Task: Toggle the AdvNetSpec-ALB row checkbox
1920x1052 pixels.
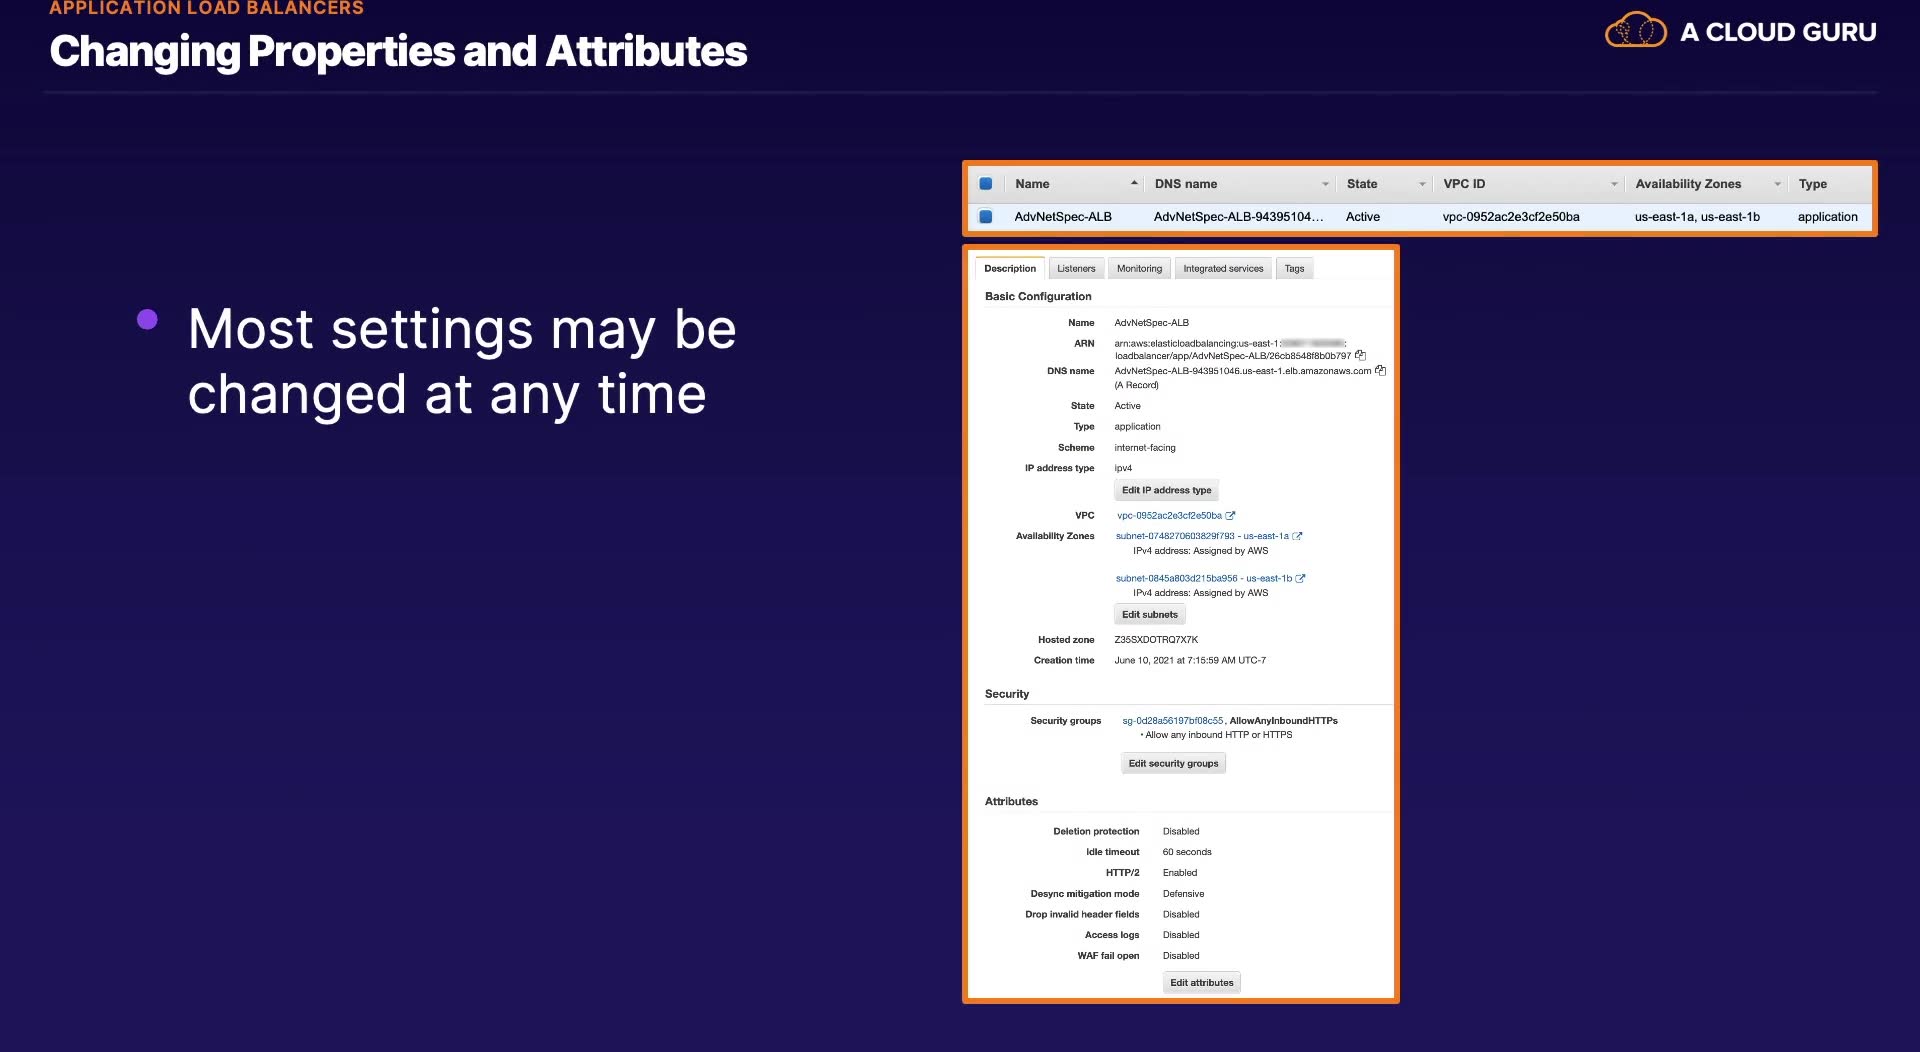Action: (x=986, y=217)
